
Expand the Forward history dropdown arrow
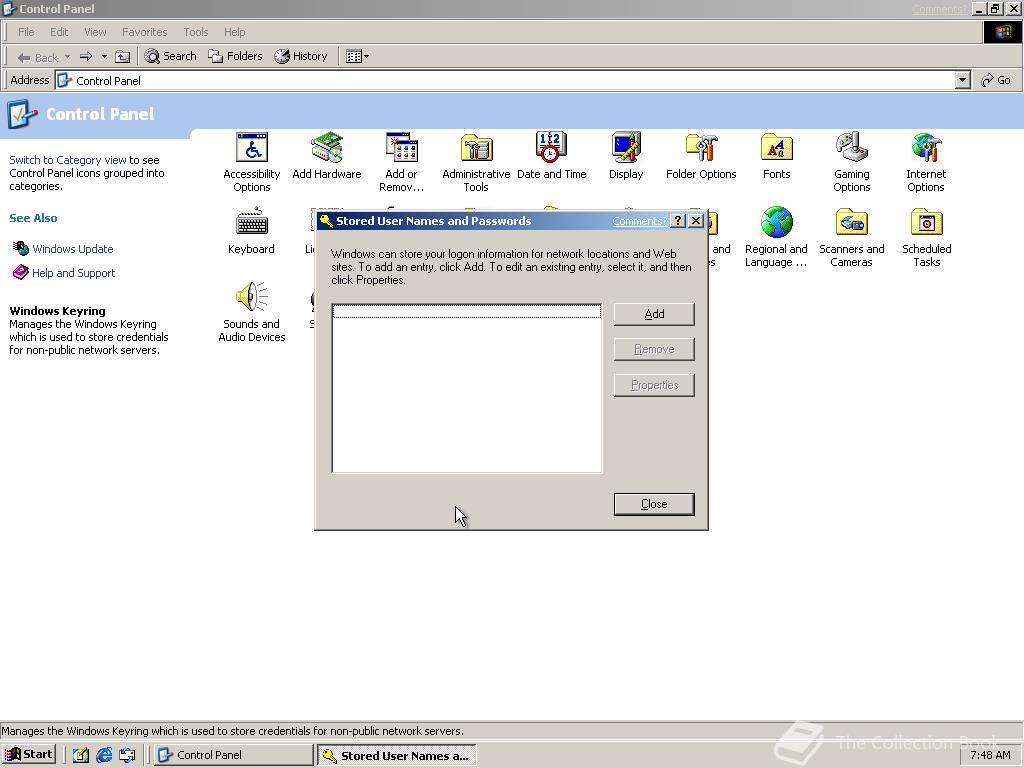point(104,57)
